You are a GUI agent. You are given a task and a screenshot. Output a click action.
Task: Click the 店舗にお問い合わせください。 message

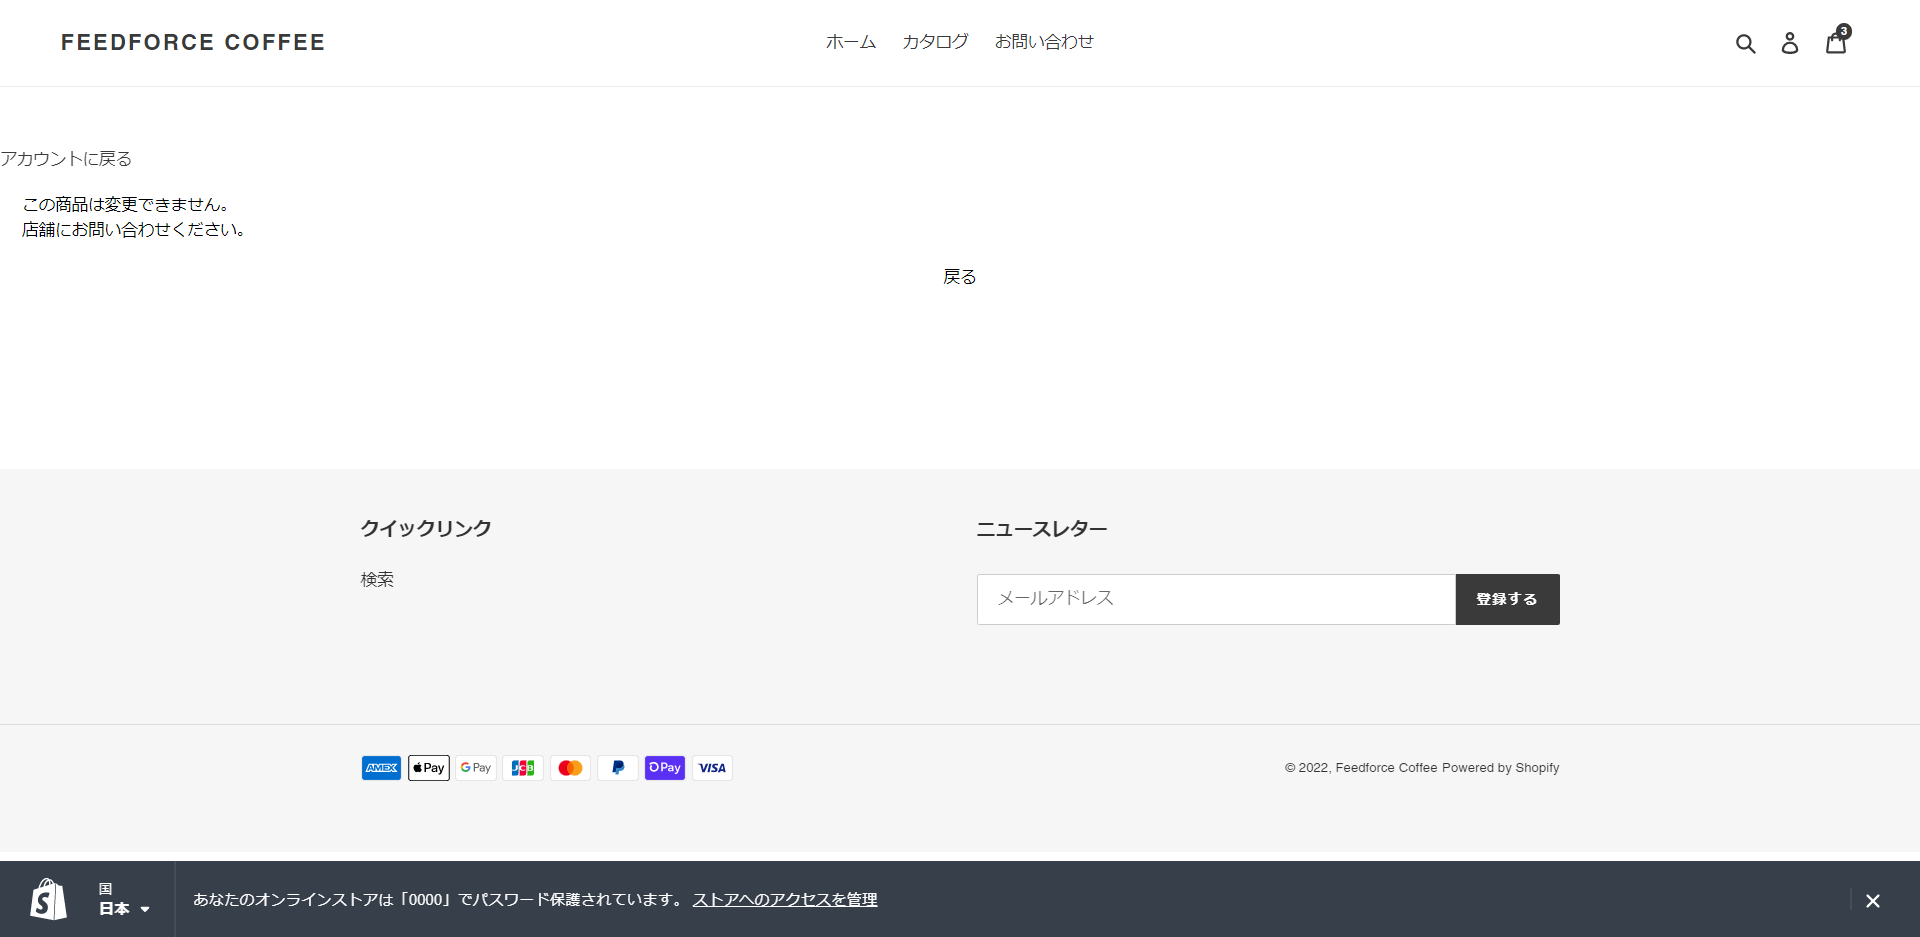click(135, 230)
